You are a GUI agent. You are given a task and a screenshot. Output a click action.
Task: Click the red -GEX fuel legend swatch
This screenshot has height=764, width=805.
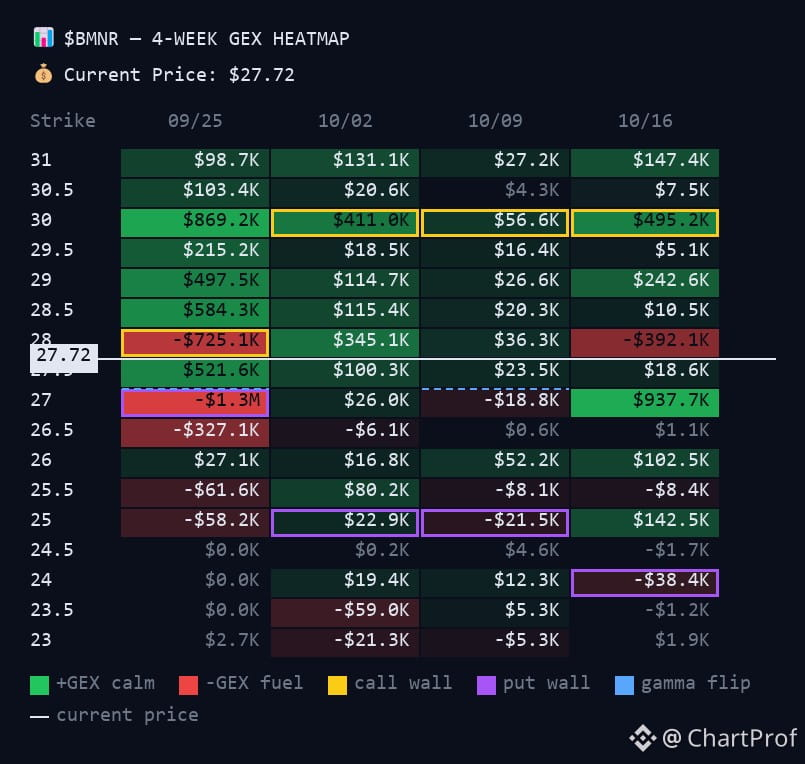click(x=188, y=685)
